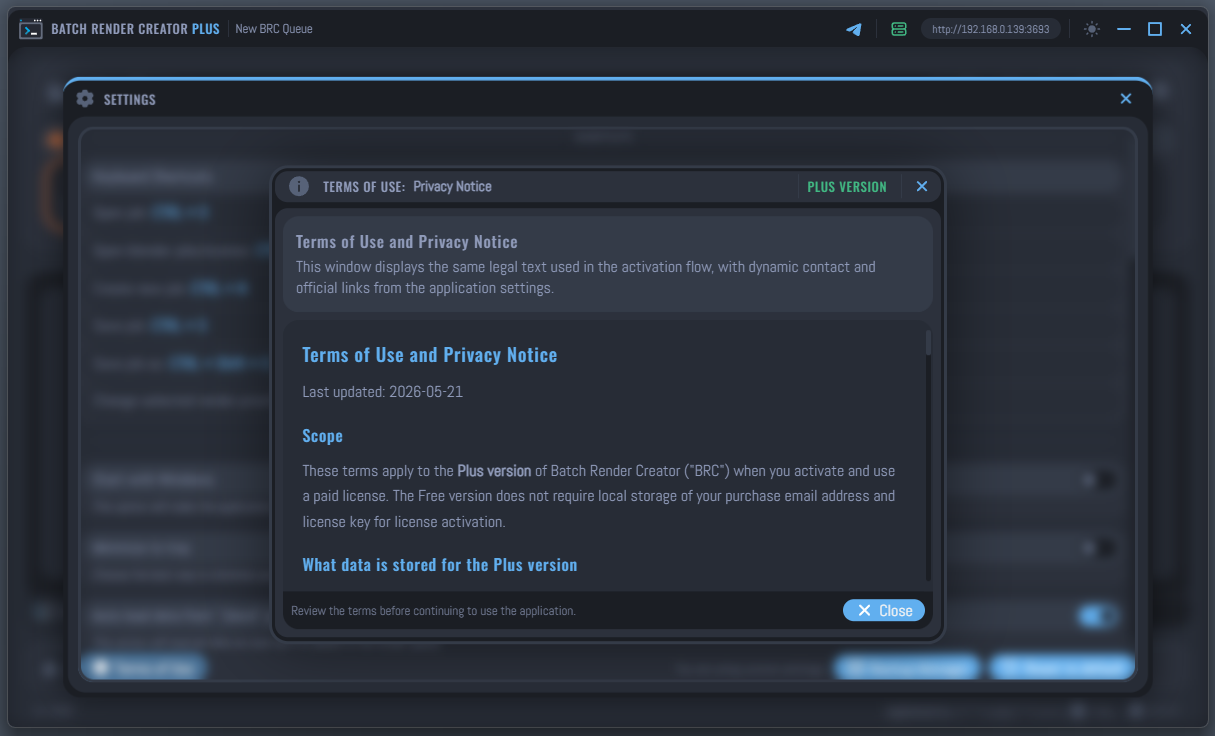Image resolution: width=1215 pixels, height=736 pixels.
Task: Click bold 'Plus version' text in Scope paragraph
Action: point(494,471)
